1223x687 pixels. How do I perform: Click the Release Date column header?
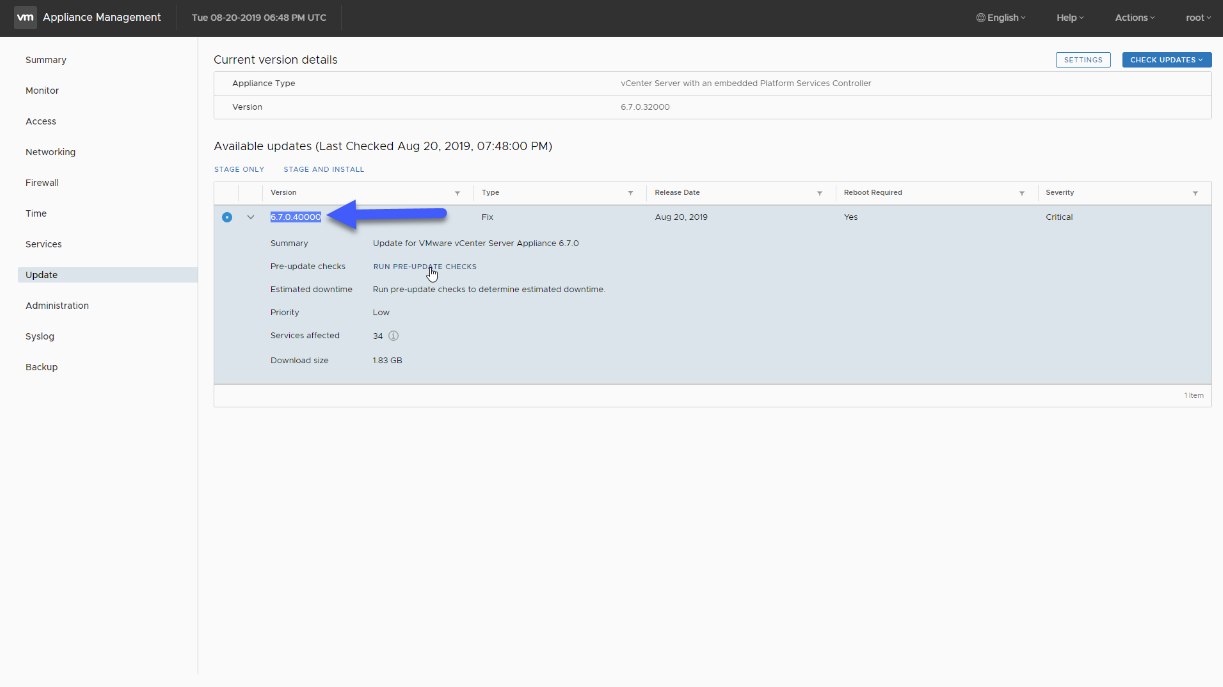click(x=677, y=193)
